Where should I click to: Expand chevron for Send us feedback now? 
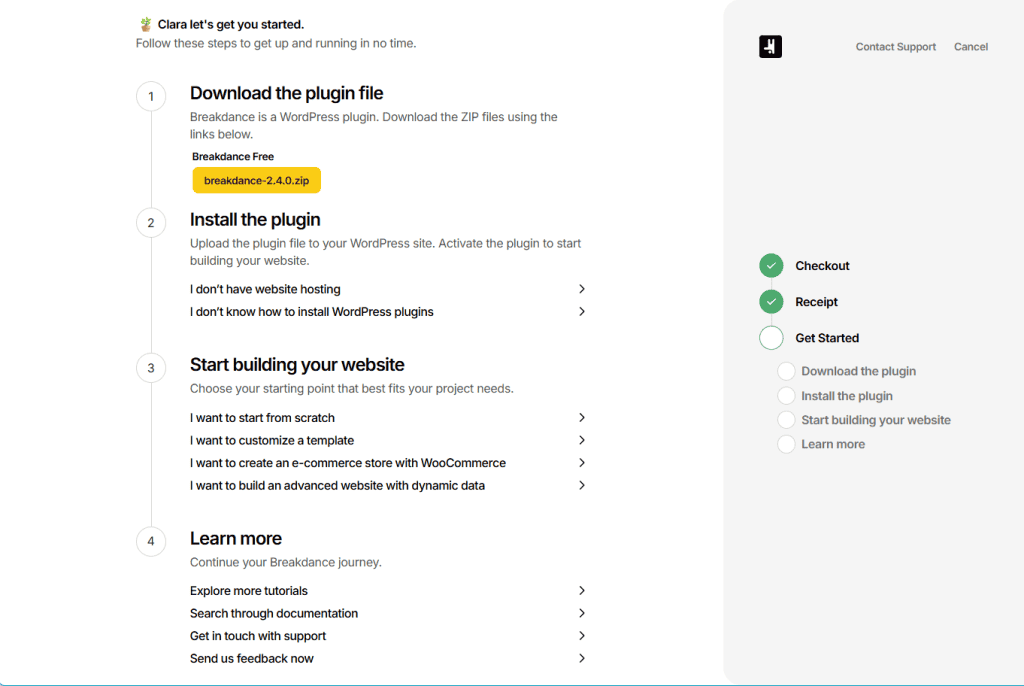pyautogui.click(x=581, y=659)
